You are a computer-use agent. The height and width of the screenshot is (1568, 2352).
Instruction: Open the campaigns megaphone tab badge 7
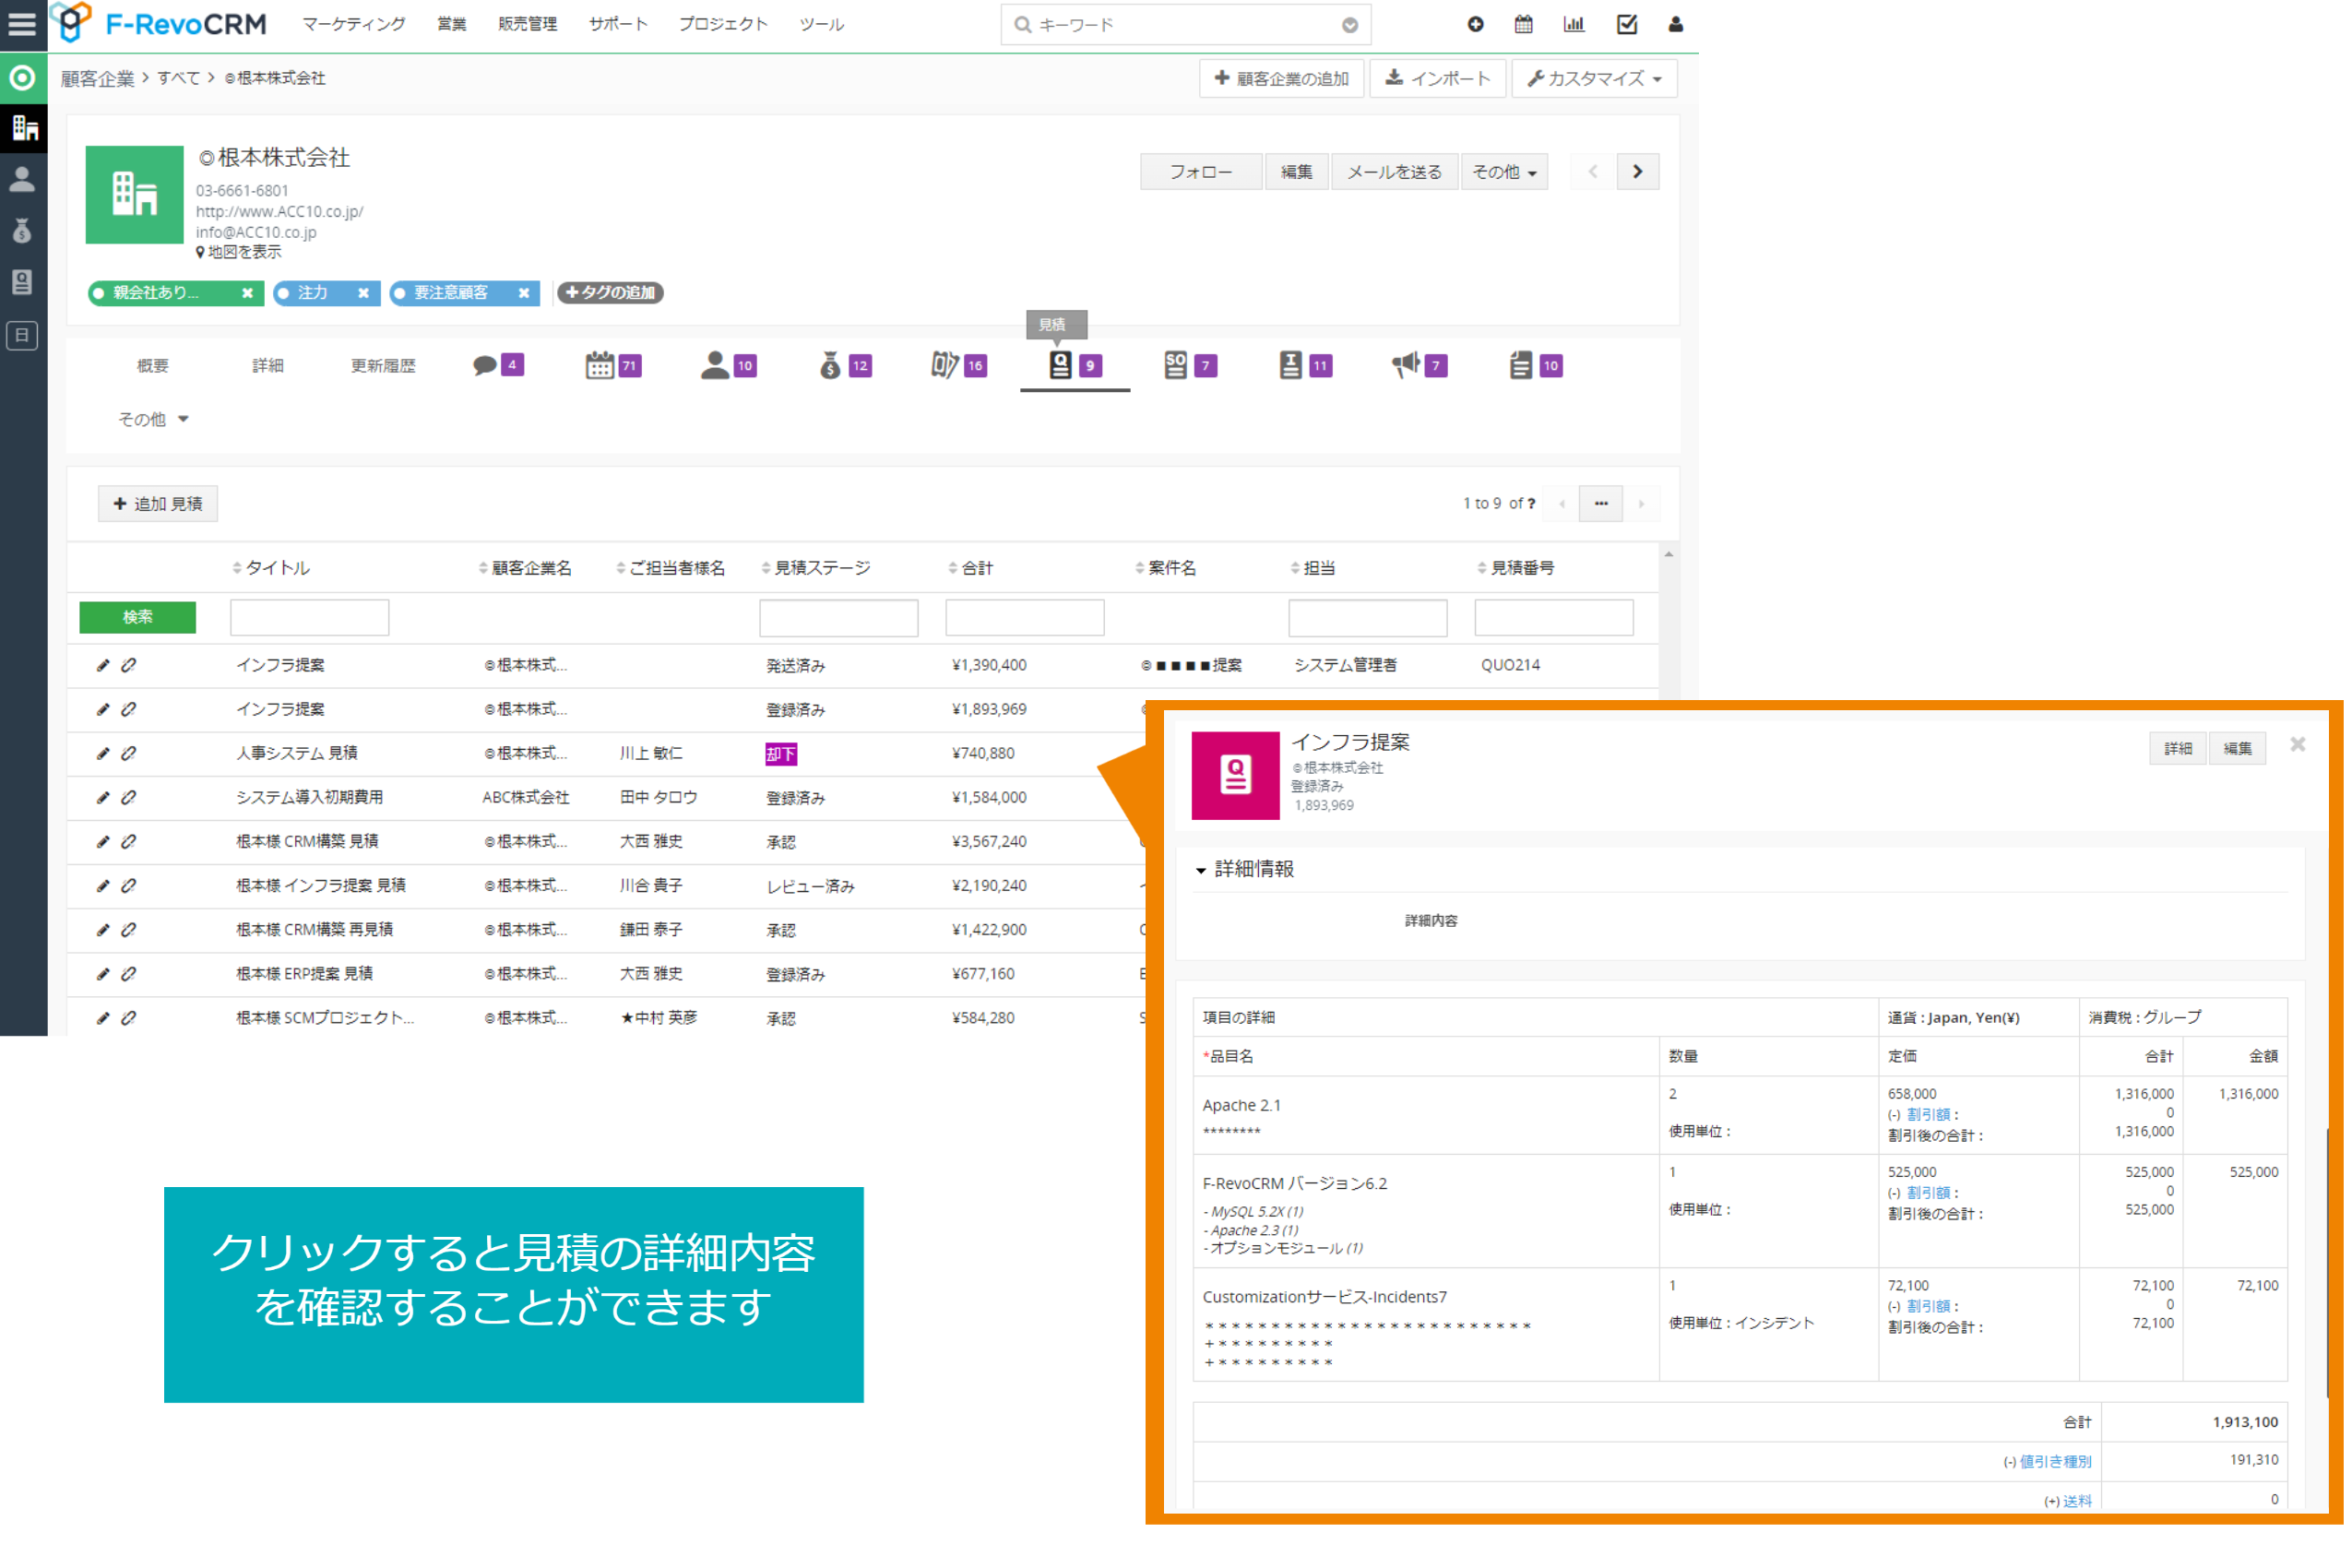pyautogui.click(x=1420, y=365)
